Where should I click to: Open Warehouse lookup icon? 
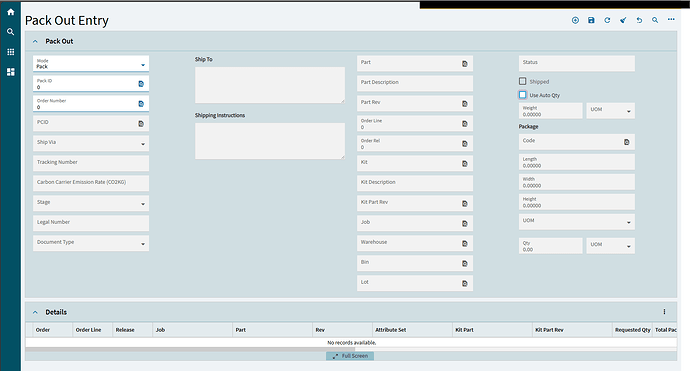click(x=465, y=244)
